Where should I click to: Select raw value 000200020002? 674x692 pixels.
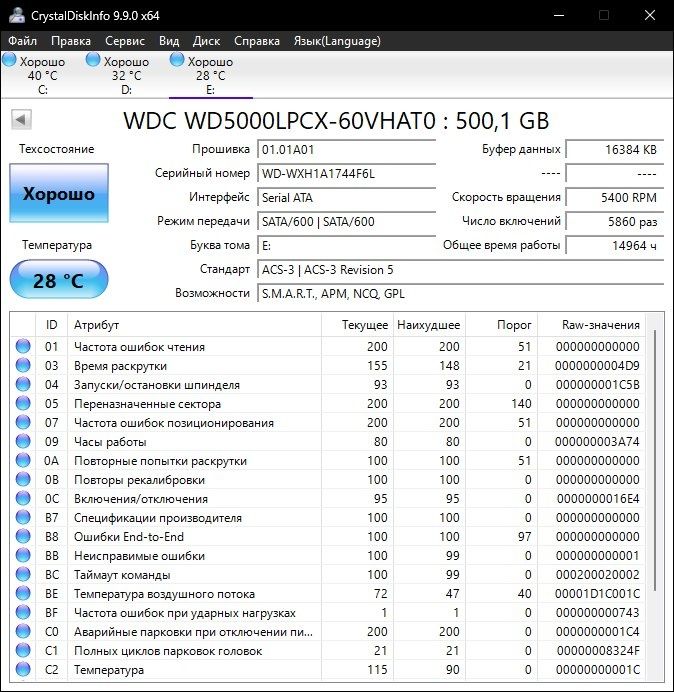point(597,575)
